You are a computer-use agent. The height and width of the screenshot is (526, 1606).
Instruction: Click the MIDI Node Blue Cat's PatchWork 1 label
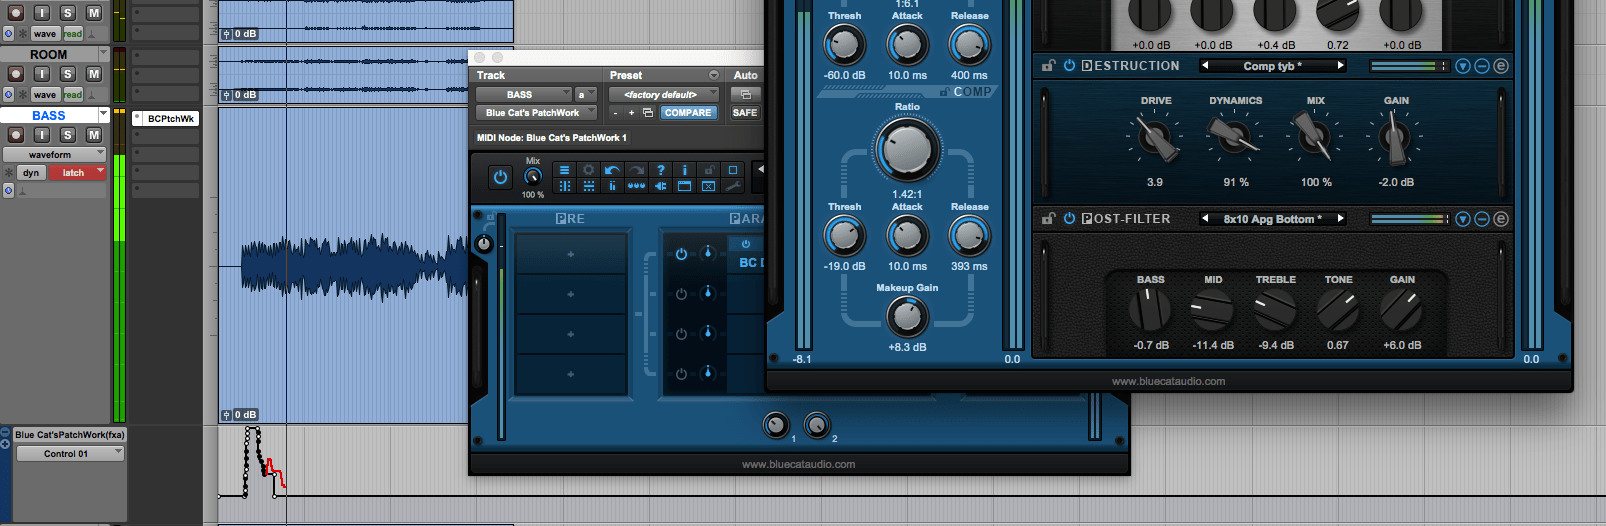pyautogui.click(x=552, y=138)
